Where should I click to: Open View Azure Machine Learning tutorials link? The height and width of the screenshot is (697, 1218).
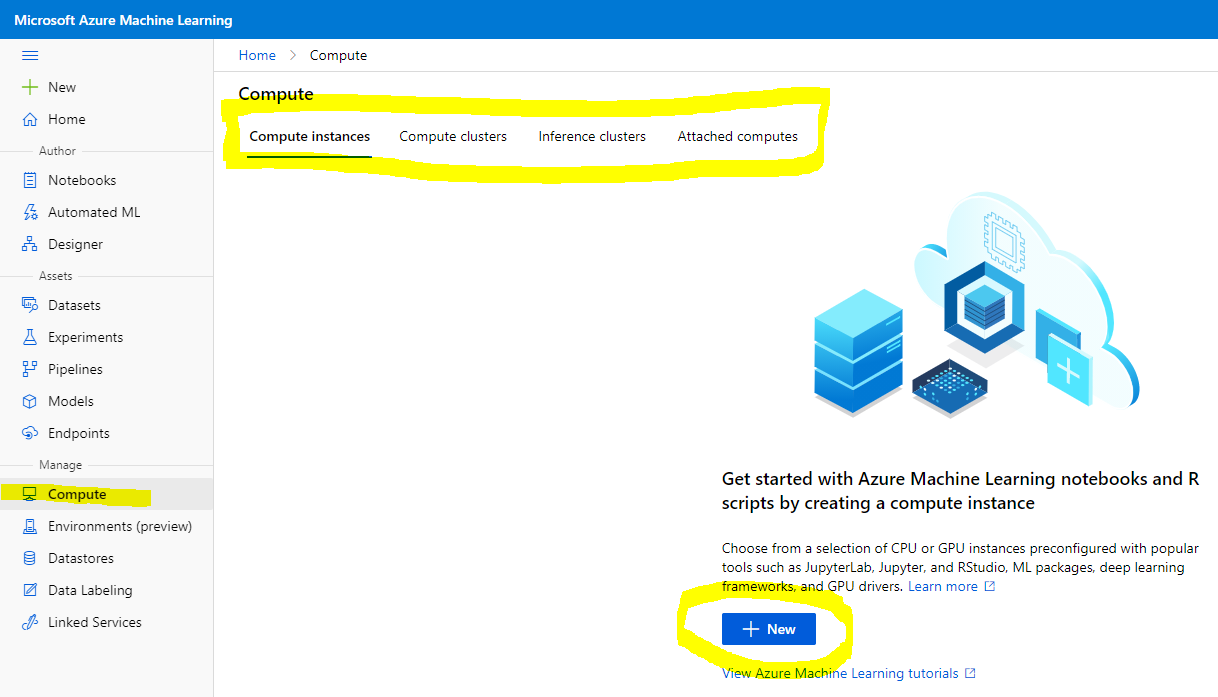click(x=840, y=673)
